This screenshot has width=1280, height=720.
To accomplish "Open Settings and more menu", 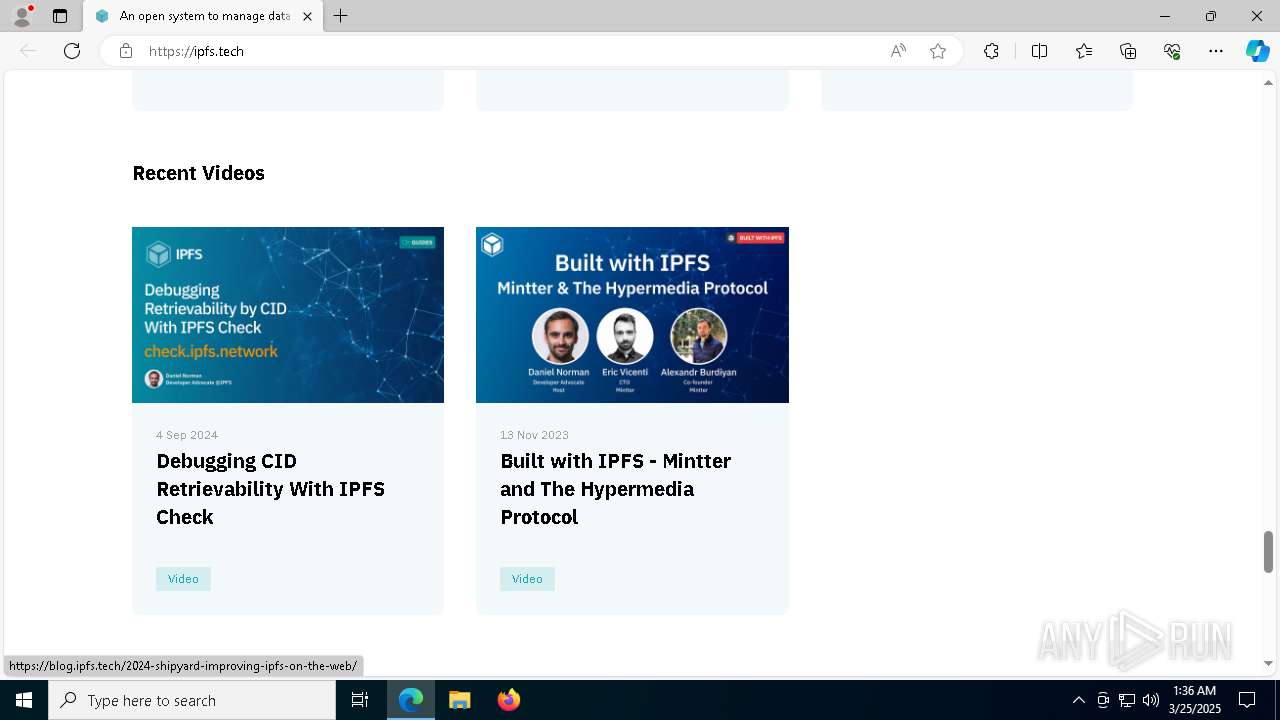I will (1216, 51).
